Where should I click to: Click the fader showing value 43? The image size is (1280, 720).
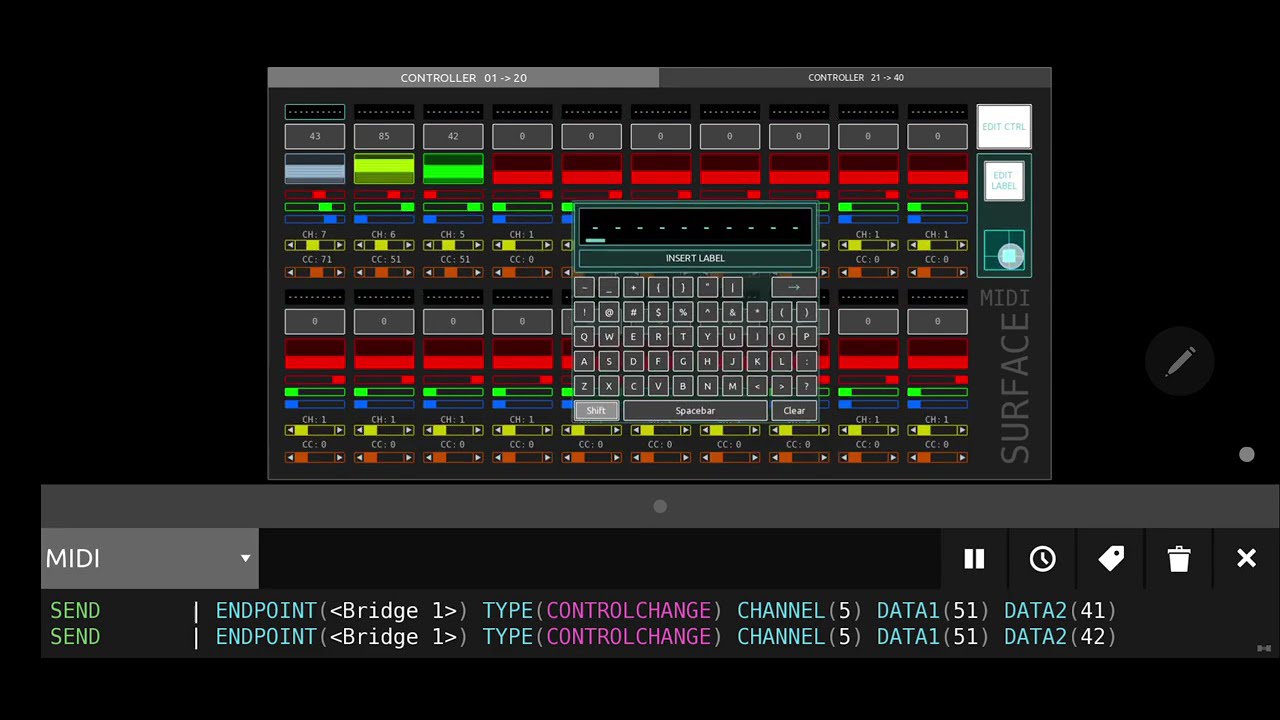[315, 169]
